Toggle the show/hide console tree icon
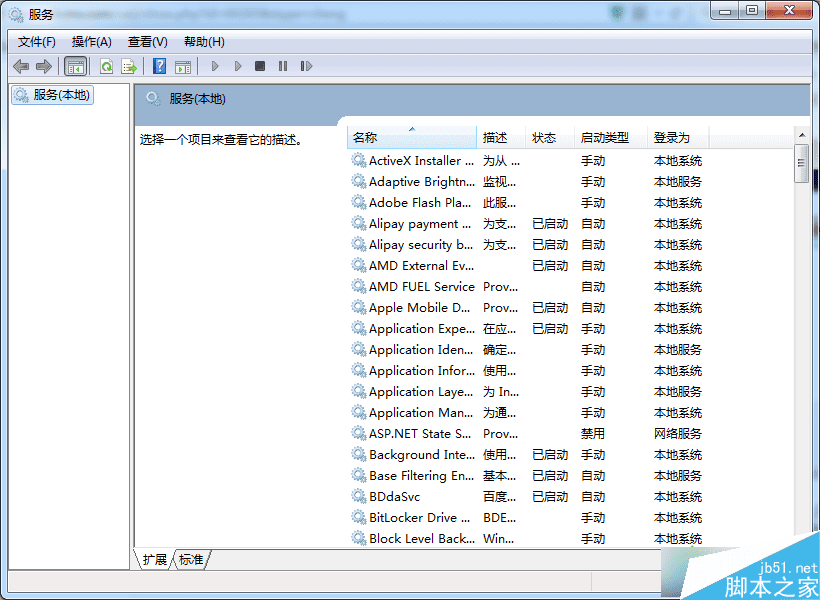This screenshot has height=600, width=820. click(75, 66)
